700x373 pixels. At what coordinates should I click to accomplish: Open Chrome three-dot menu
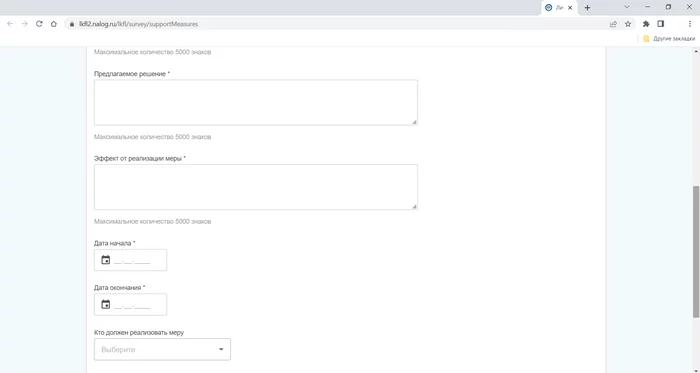(x=690, y=24)
